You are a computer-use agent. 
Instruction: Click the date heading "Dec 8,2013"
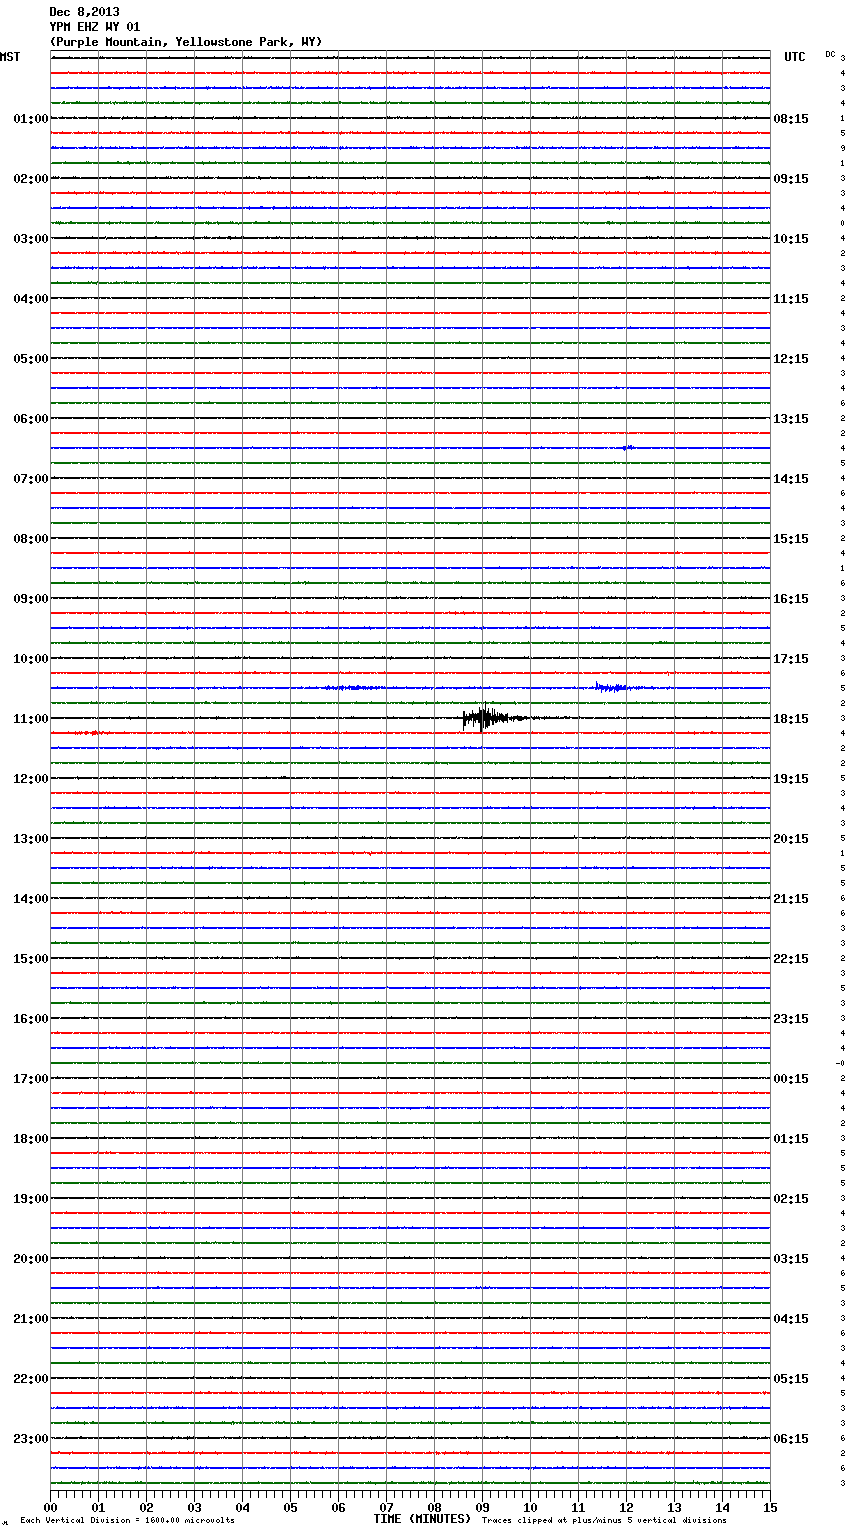(84, 12)
